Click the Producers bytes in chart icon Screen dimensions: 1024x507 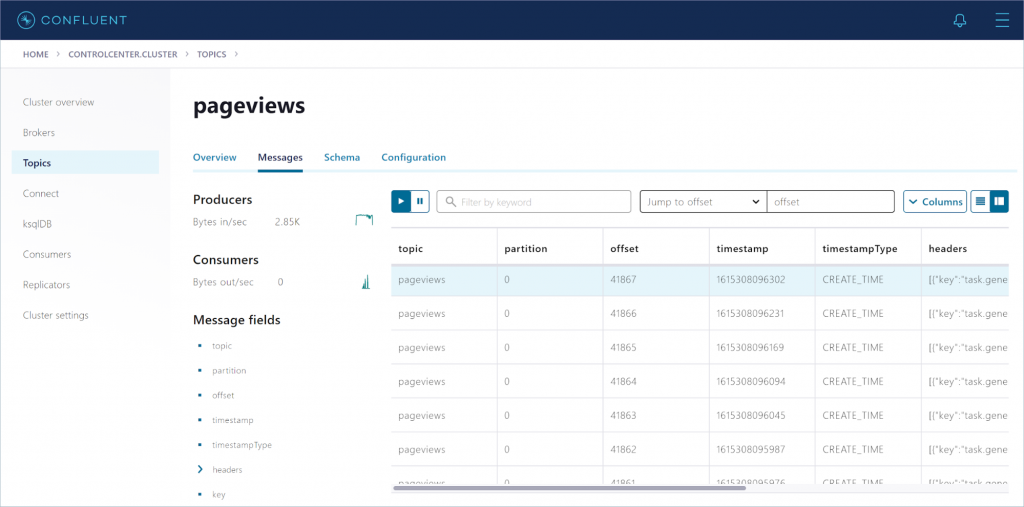[x=364, y=220]
